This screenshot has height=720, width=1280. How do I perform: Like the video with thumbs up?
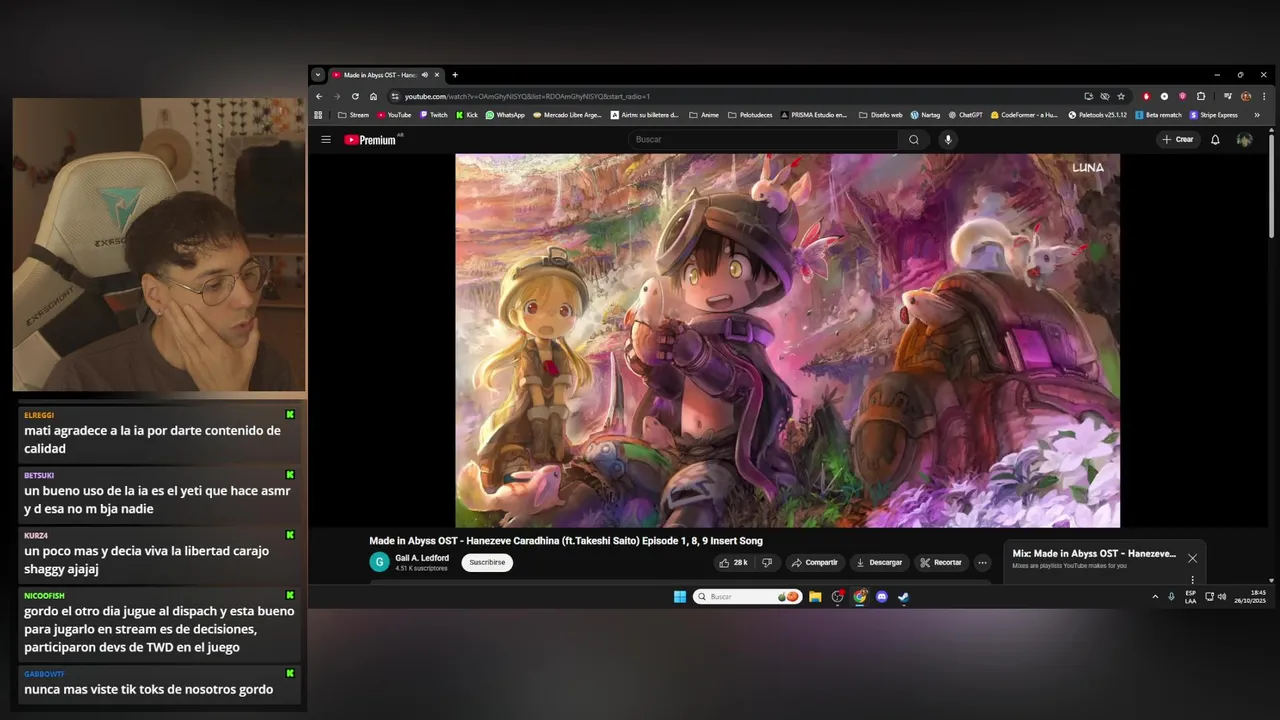coord(733,563)
